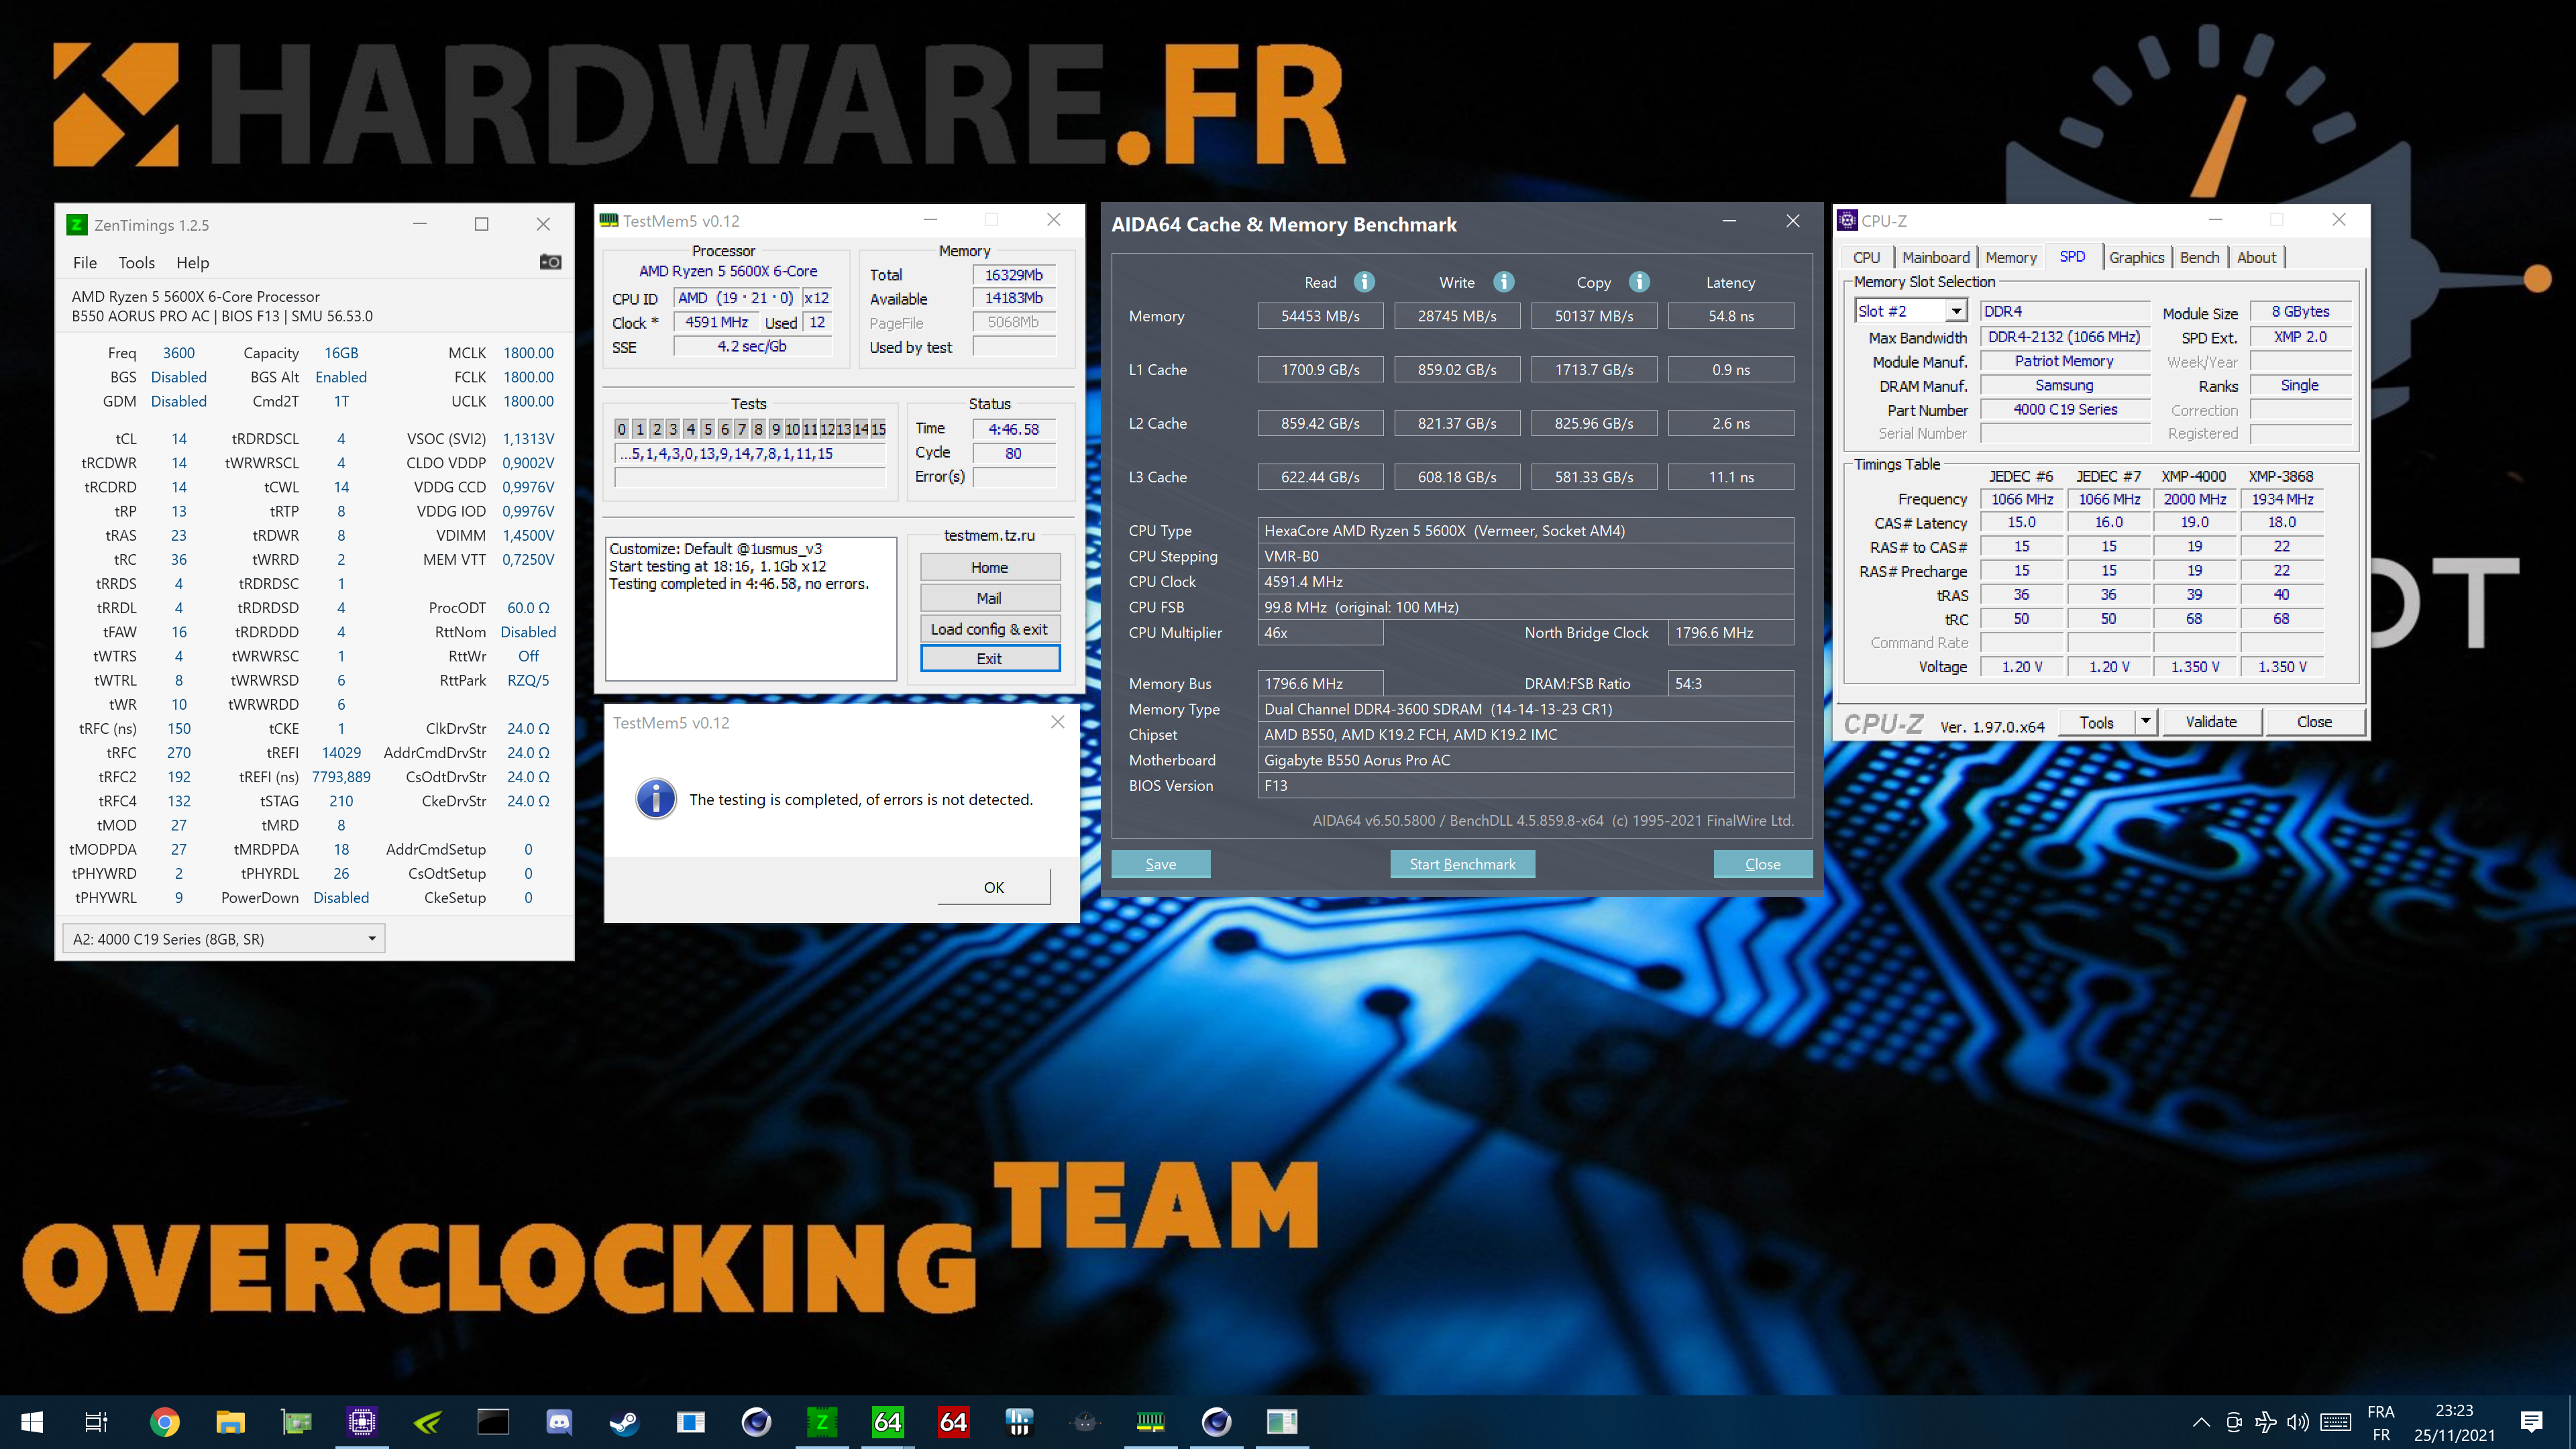Open Google Chrome from the taskbar
This screenshot has width=2576, height=1449.
point(164,1421)
